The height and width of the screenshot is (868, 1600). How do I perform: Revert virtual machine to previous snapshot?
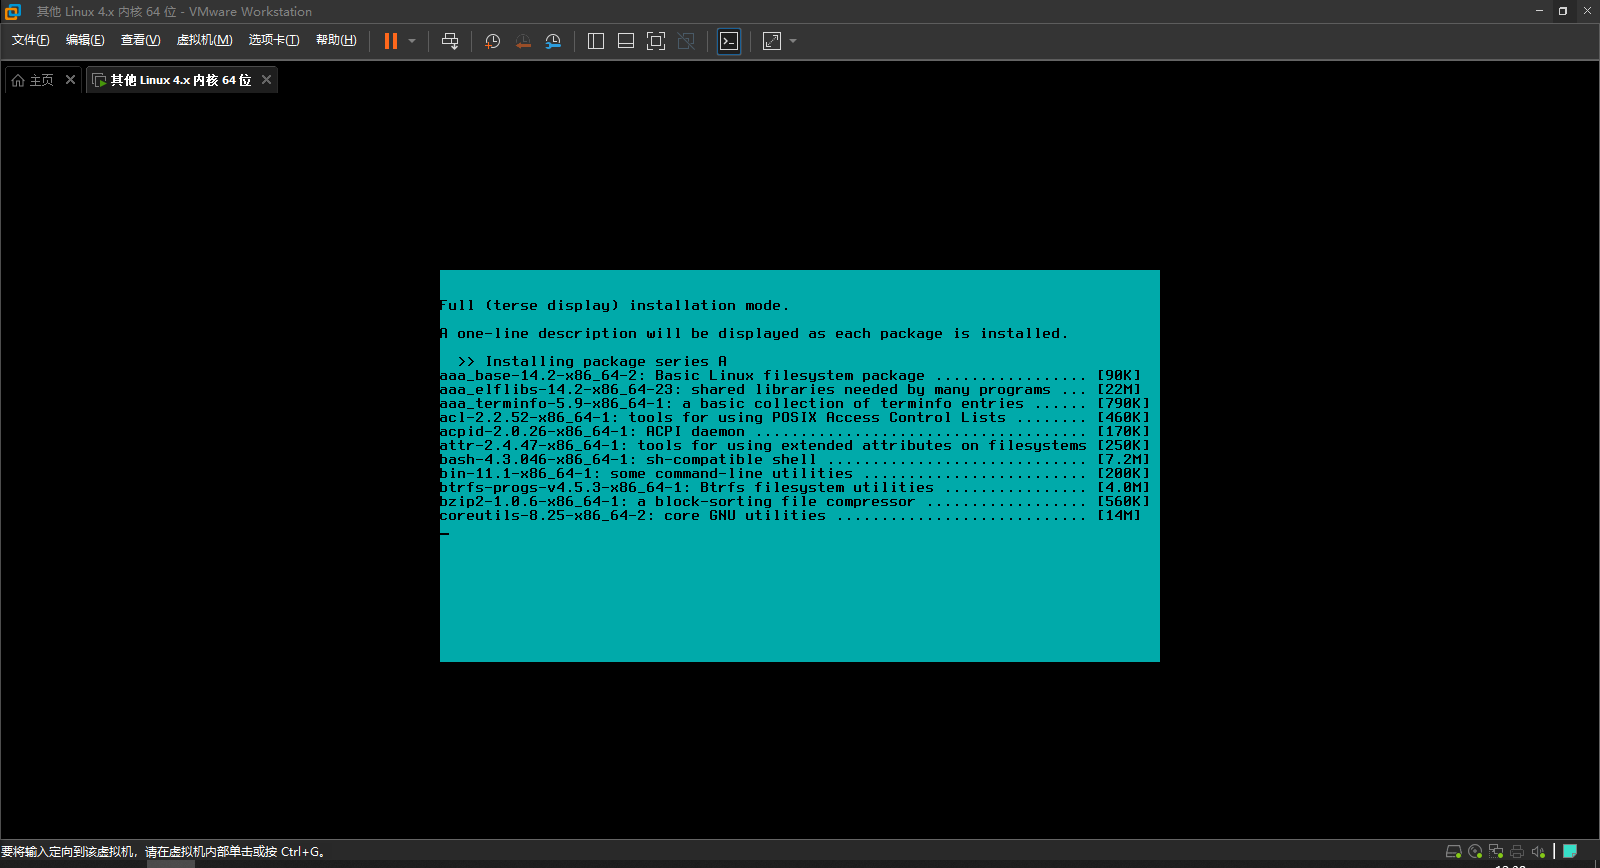tap(523, 41)
